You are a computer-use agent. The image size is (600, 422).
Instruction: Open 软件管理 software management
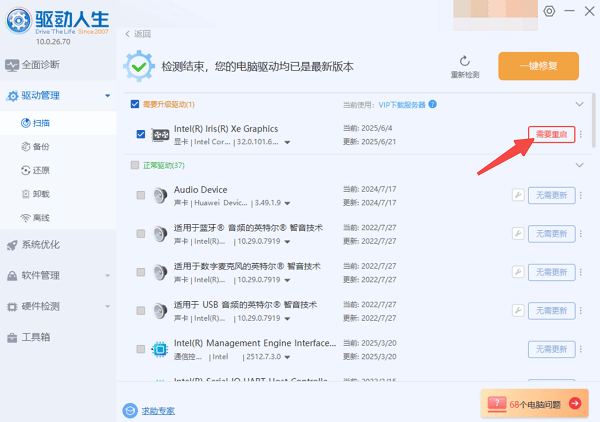pyautogui.click(x=33, y=275)
